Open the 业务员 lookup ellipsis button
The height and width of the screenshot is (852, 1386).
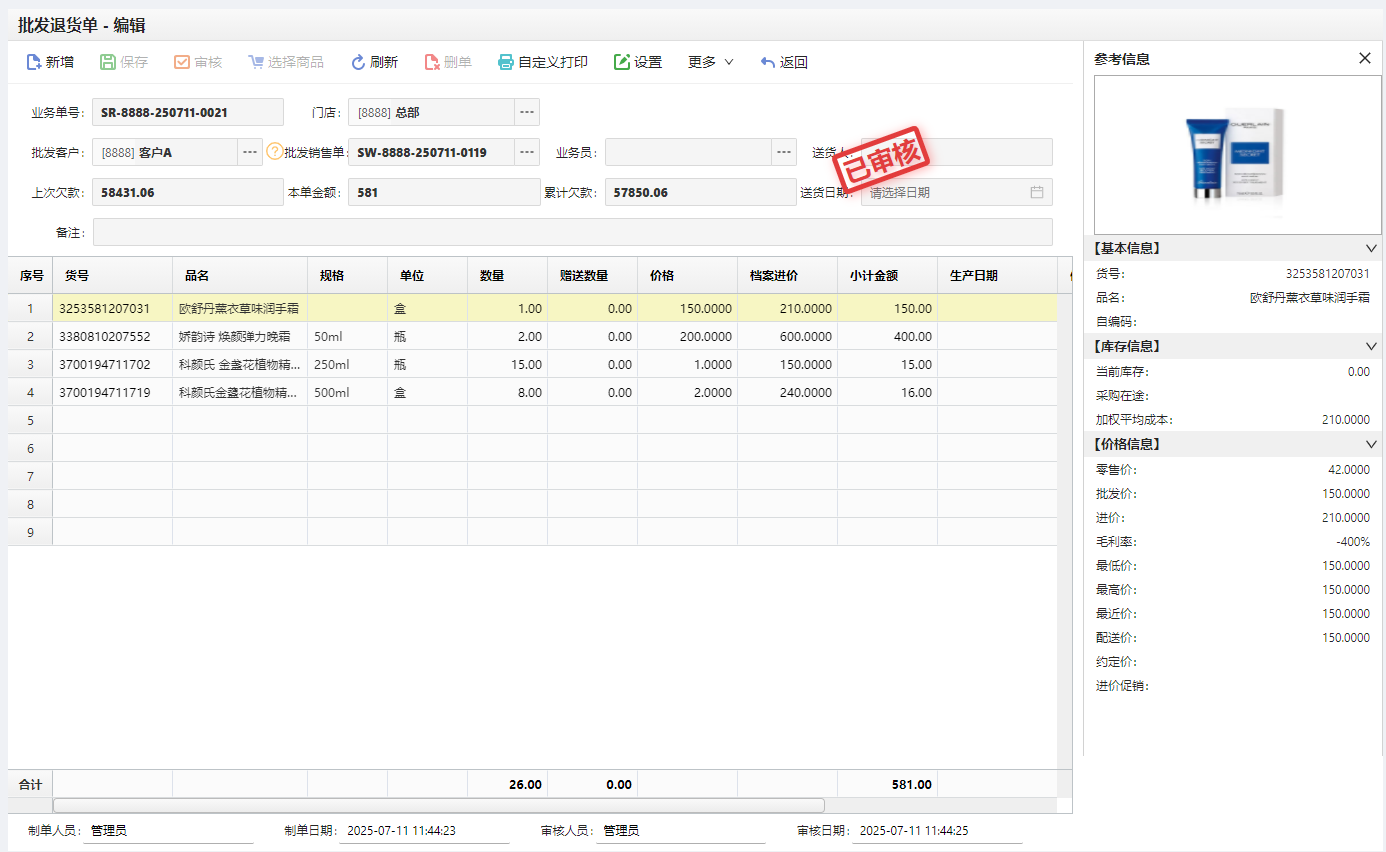point(784,152)
